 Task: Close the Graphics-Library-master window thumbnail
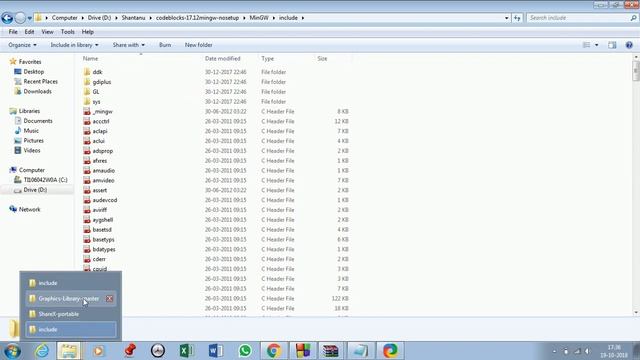pyautogui.click(x=109, y=299)
